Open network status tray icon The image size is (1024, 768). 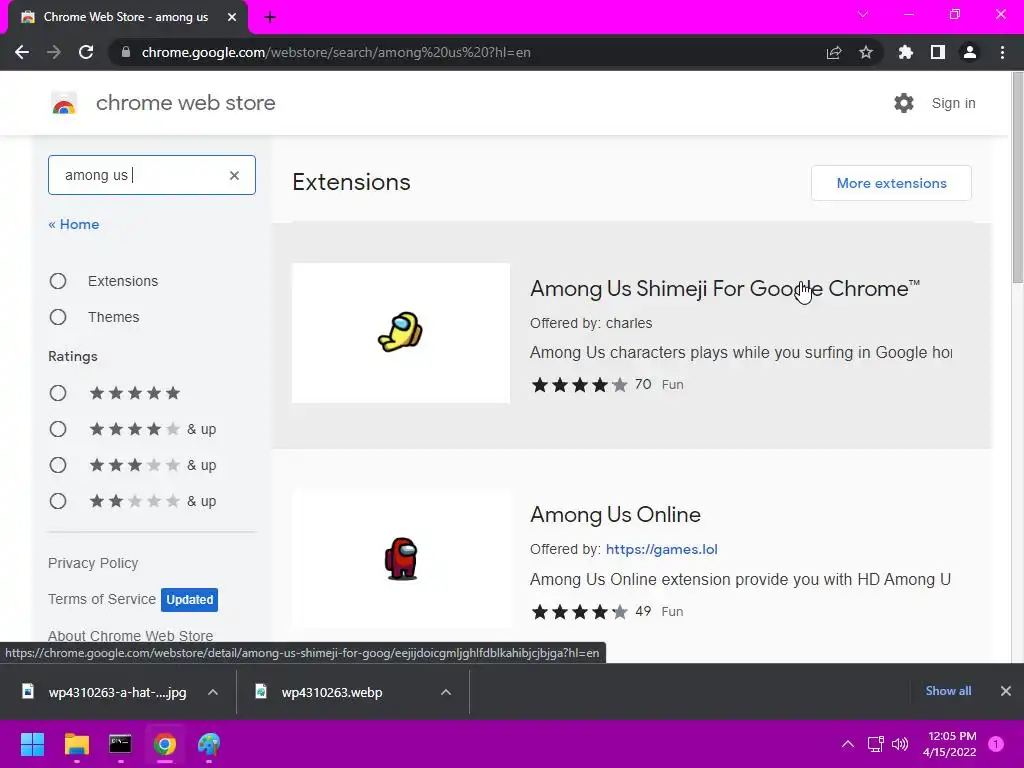875,744
